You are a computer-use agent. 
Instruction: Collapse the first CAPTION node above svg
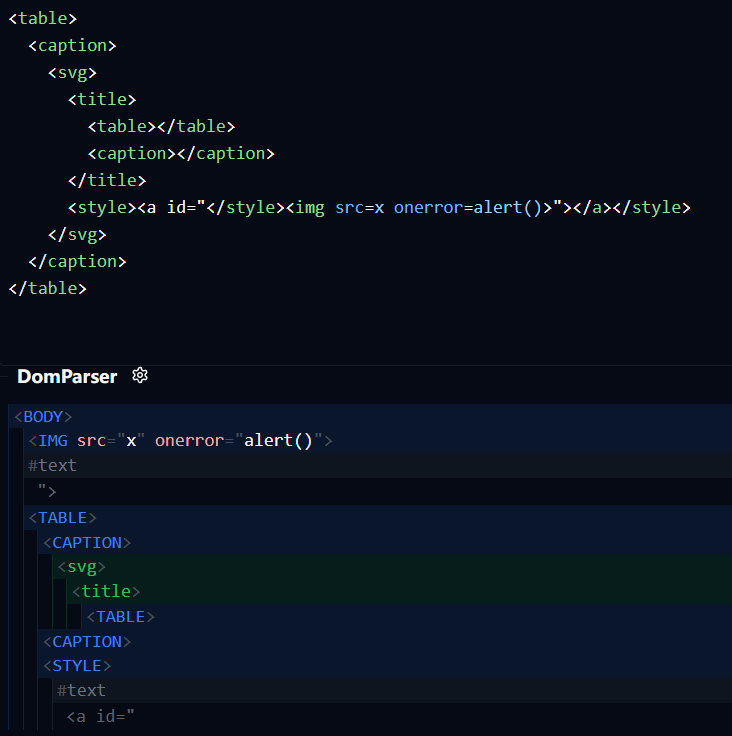[86, 543]
